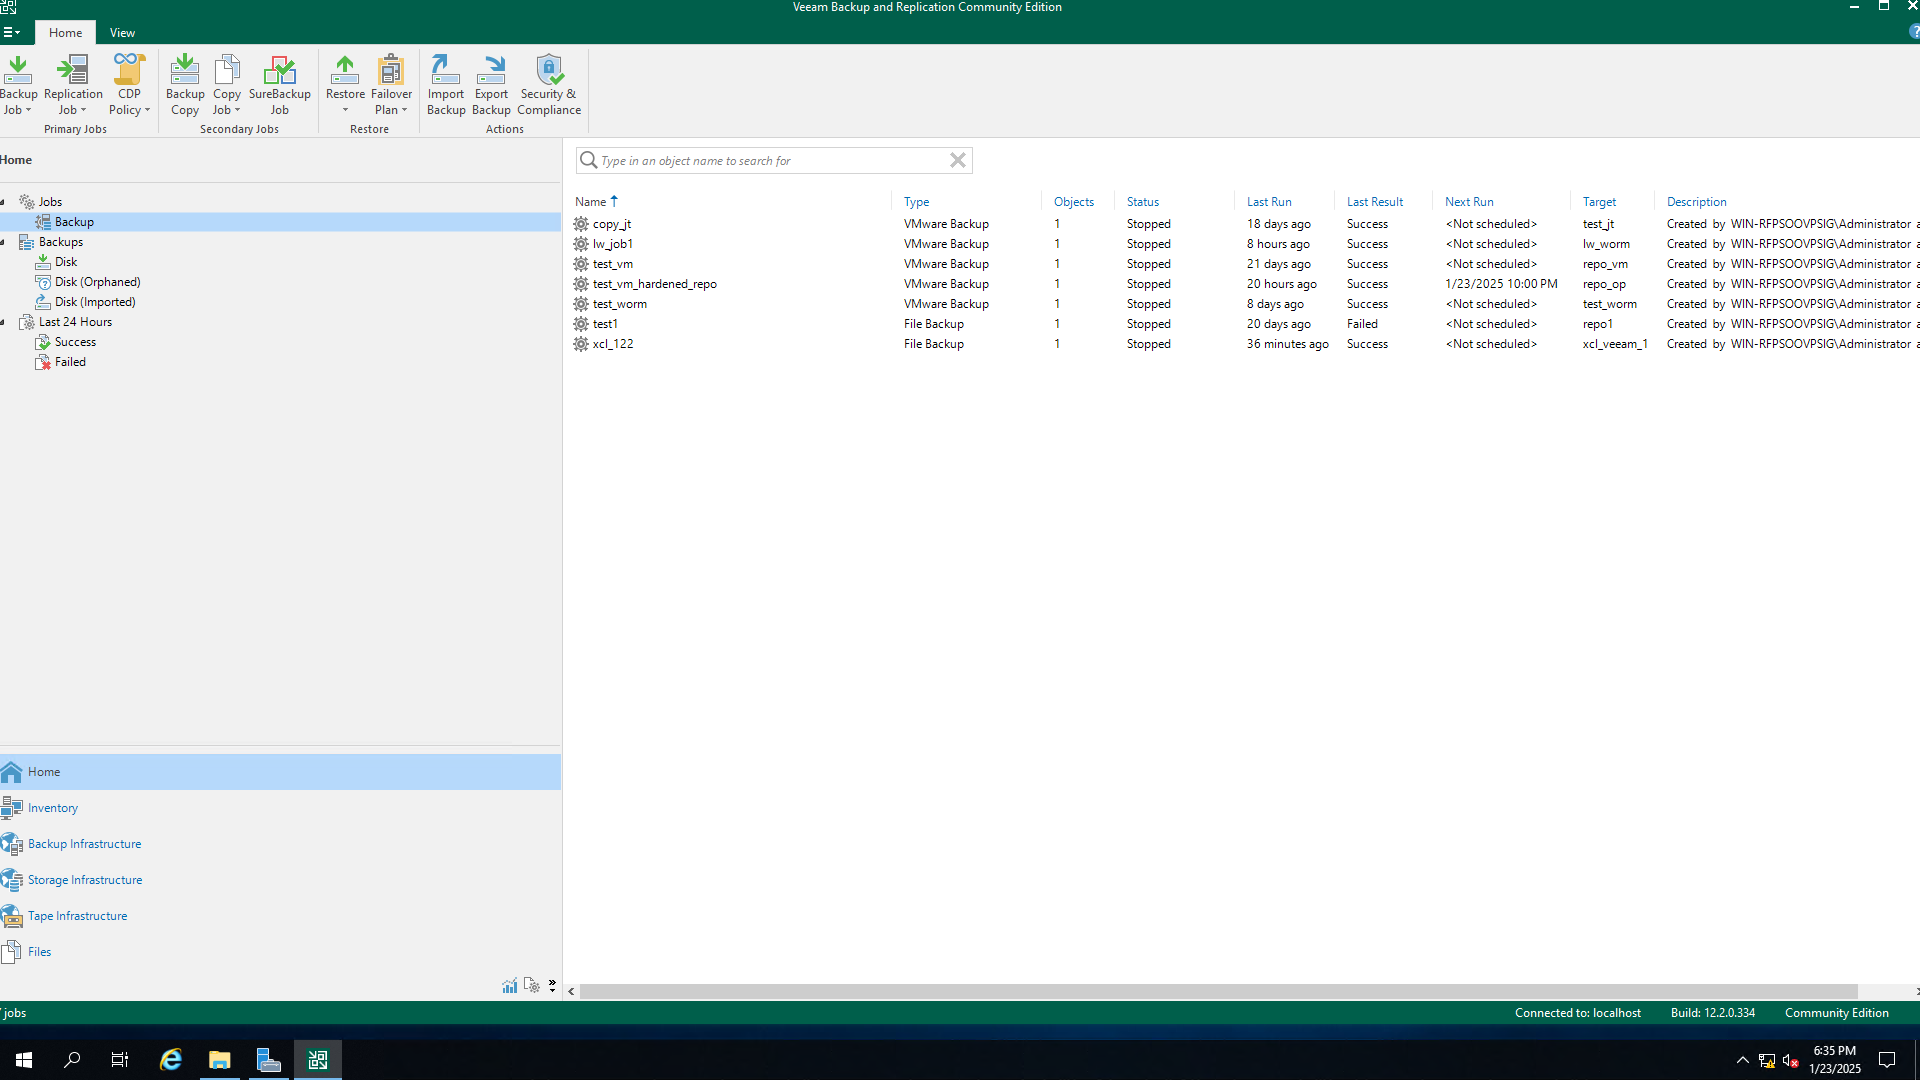
Task: Collapse the Last 24 Hours tree node
Action: (x=3, y=322)
